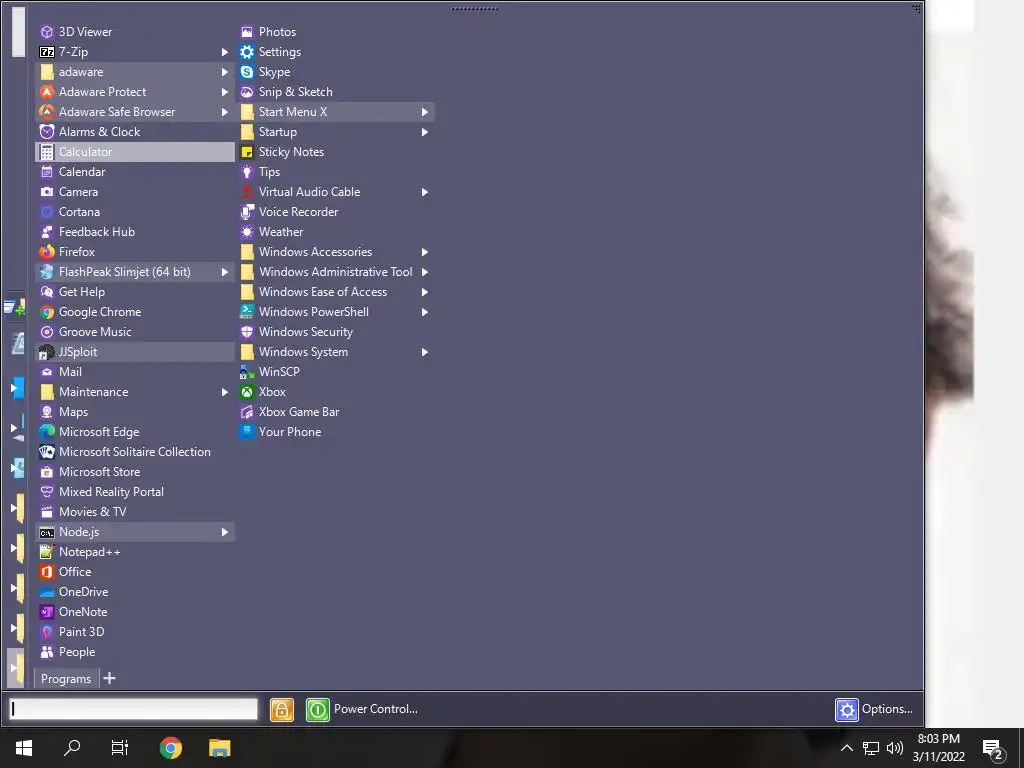Launch Firefox from its icon
The width and height of the screenshot is (1024, 768).
(46, 252)
